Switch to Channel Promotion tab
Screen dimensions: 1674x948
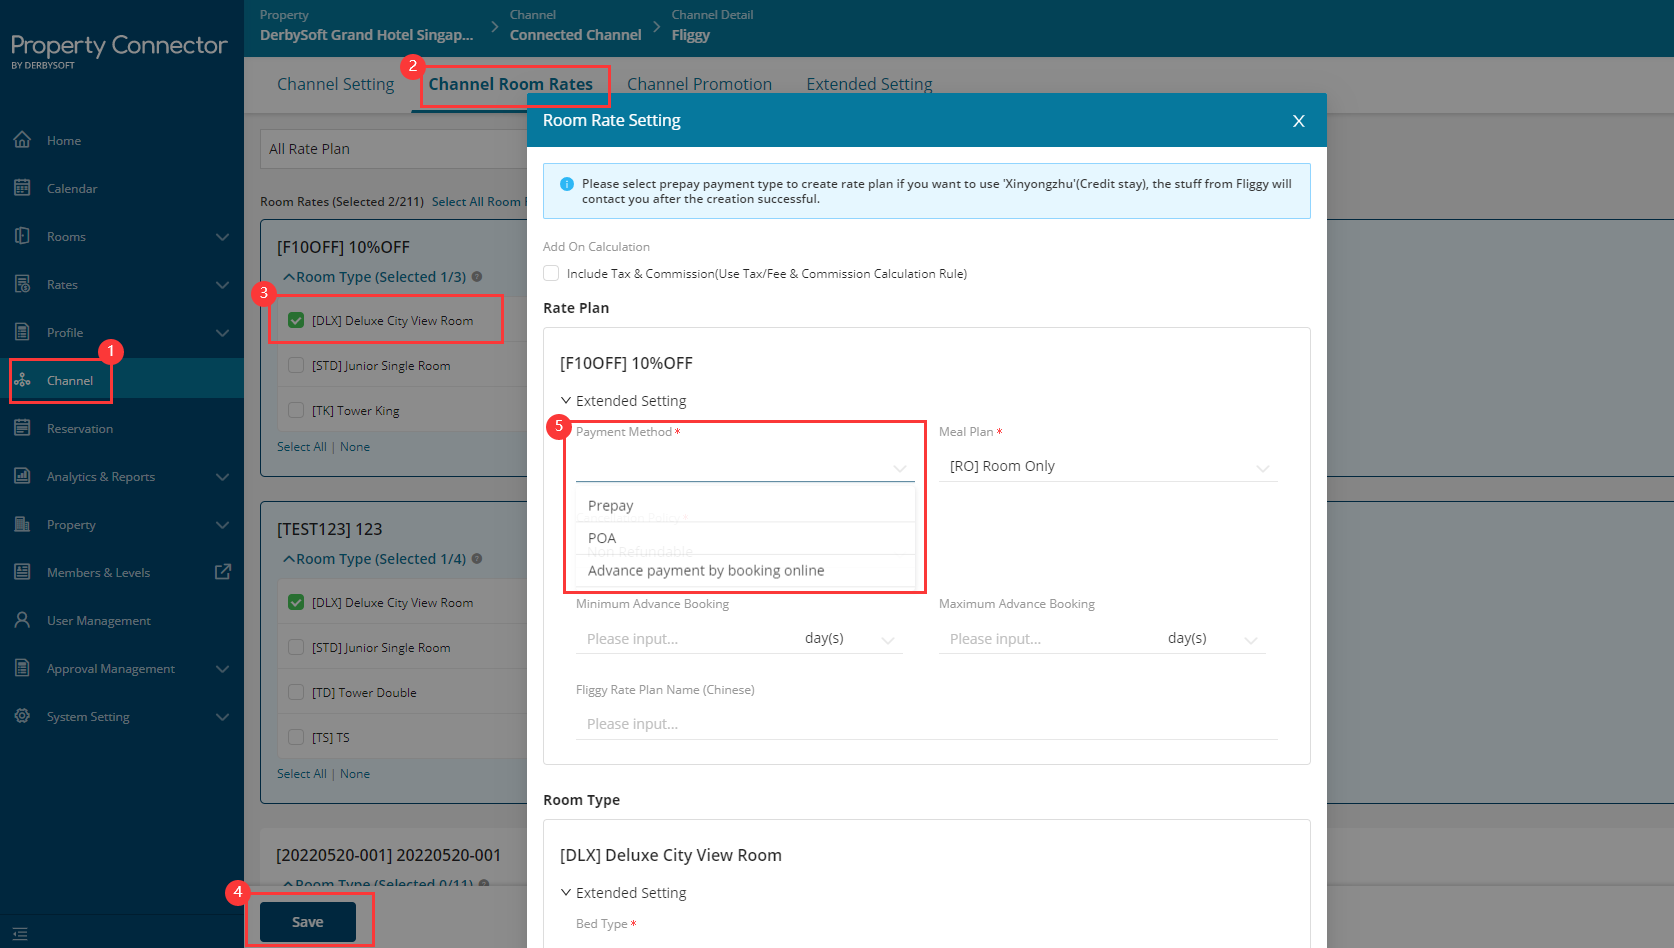click(699, 84)
